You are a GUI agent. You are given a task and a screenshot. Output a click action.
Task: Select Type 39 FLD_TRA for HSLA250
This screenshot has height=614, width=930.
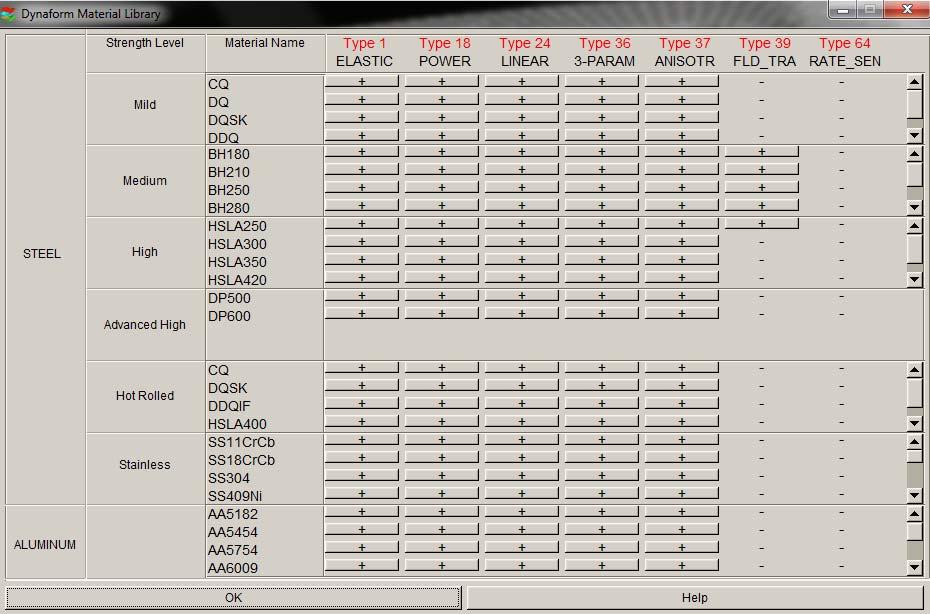(762, 224)
